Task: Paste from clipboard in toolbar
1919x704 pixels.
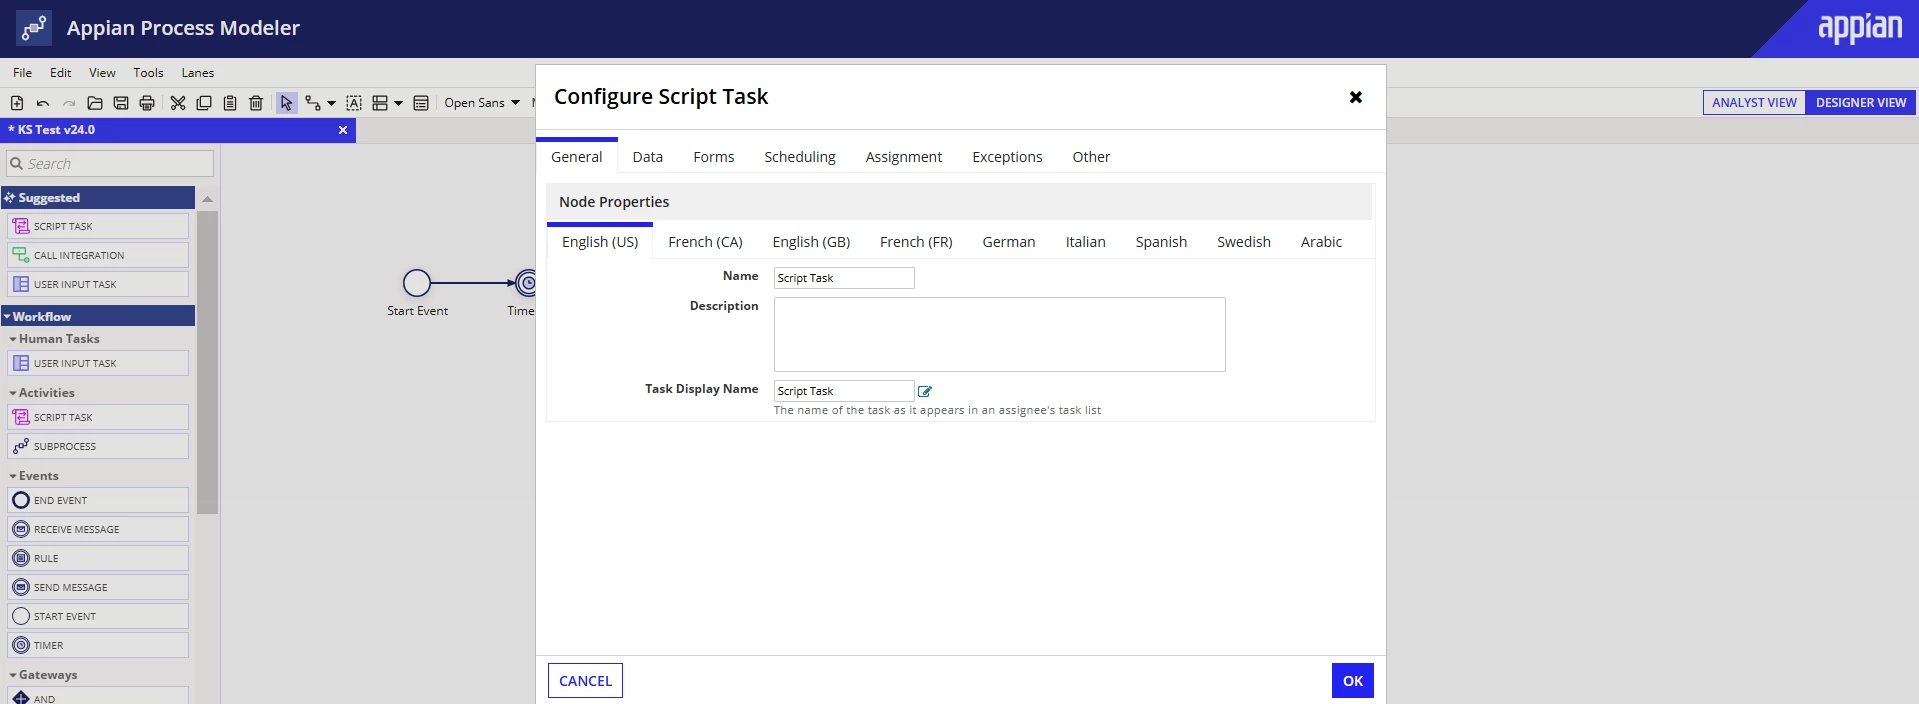Action: pos(230,103)
